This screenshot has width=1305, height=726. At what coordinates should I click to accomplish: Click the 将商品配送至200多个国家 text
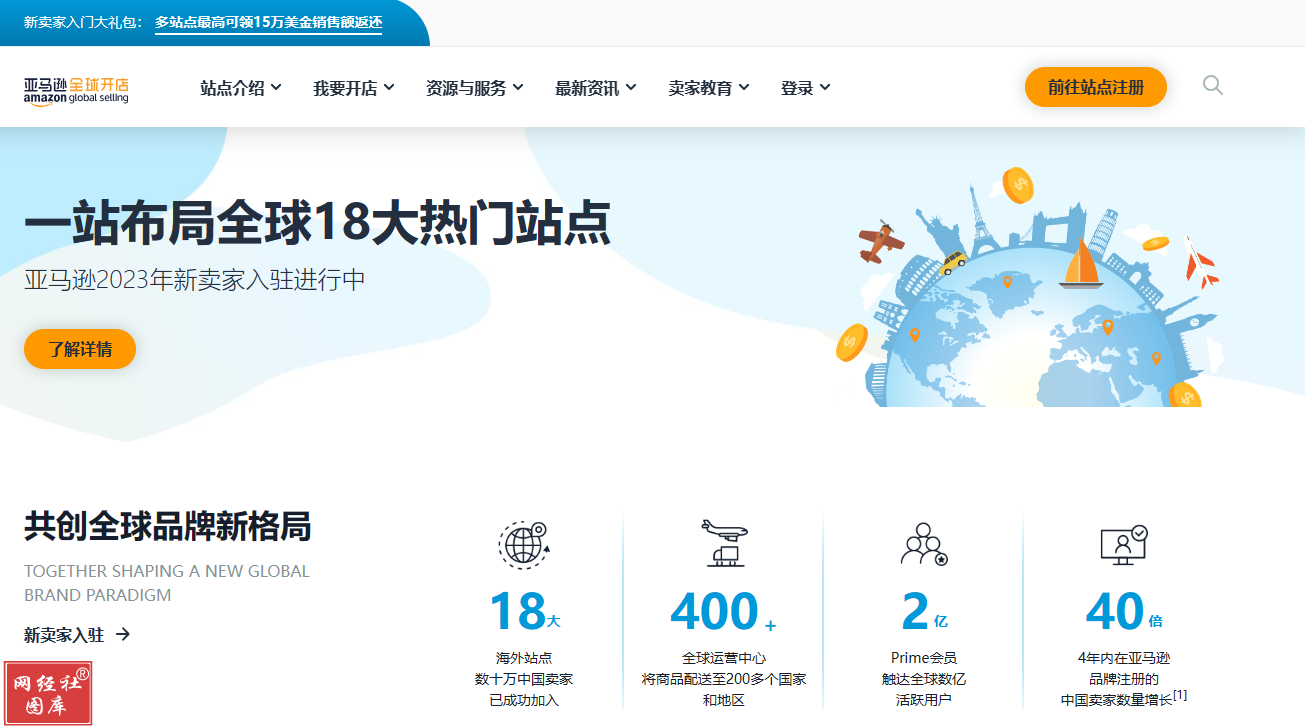pos(724,679)
